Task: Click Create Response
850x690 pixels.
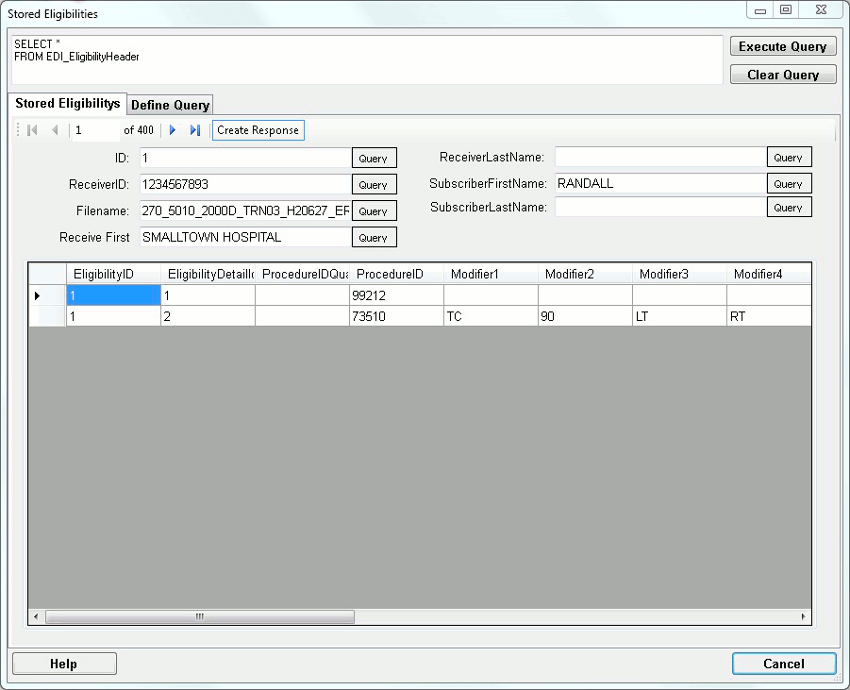Action: click(x=258, y=130)
